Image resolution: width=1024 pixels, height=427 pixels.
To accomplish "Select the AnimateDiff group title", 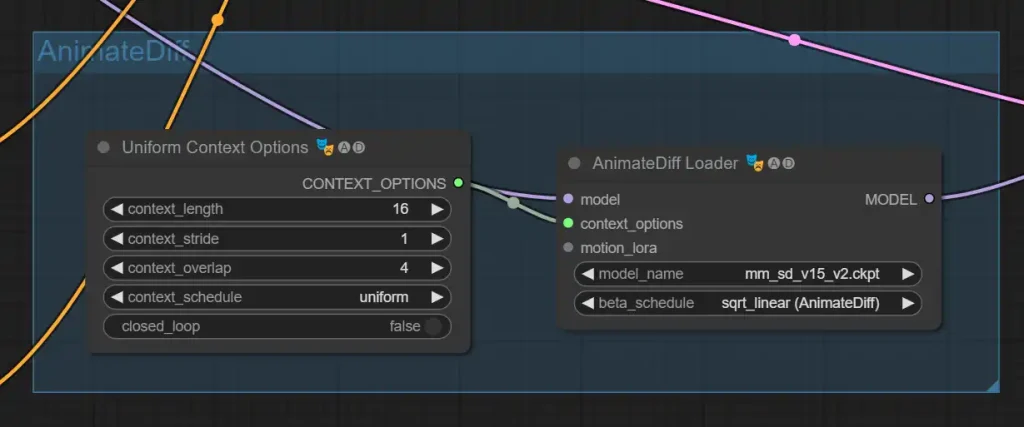I will point(112,52).
